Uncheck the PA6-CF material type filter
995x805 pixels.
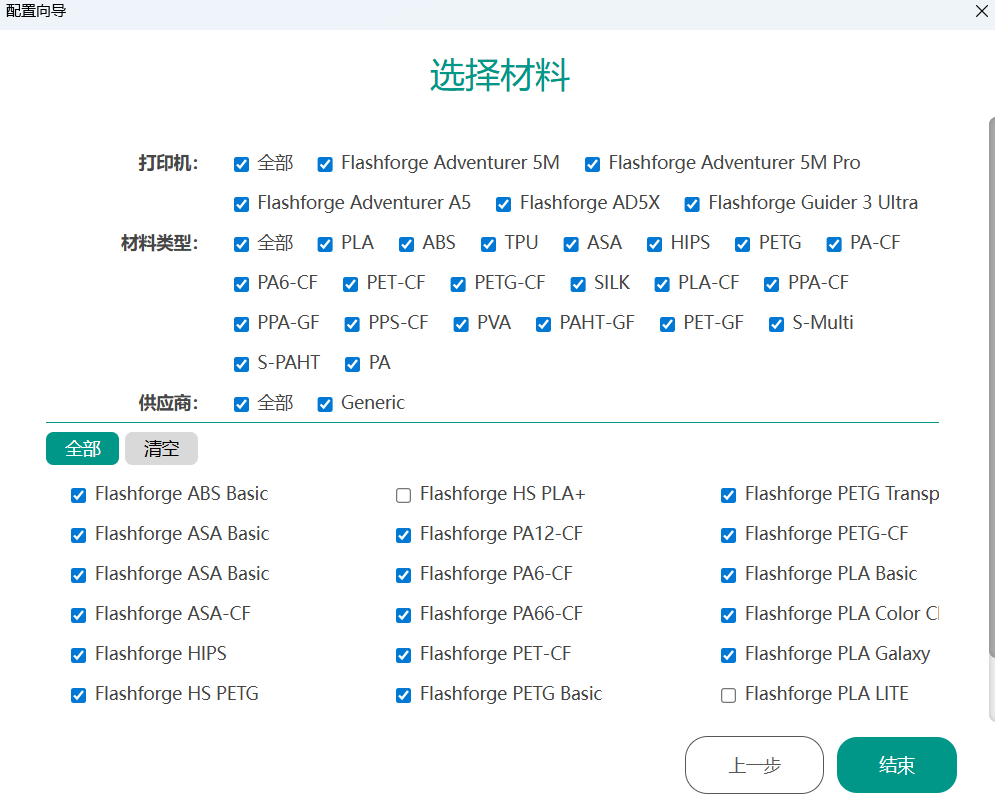point(241,284)
